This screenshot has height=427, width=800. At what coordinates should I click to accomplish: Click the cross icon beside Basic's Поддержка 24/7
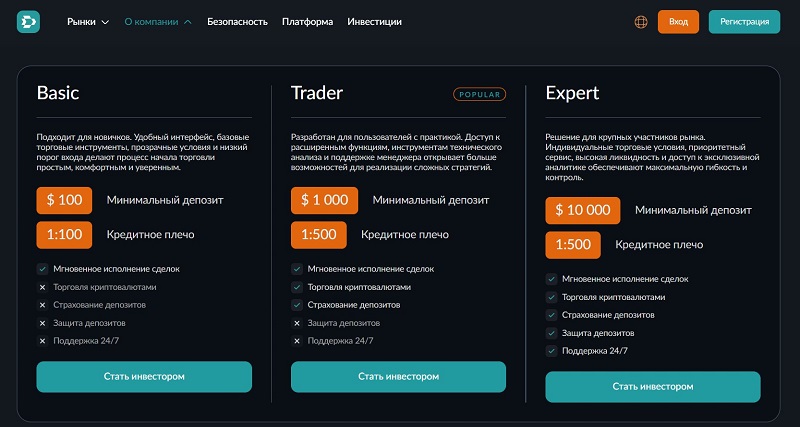click(42, 341)
